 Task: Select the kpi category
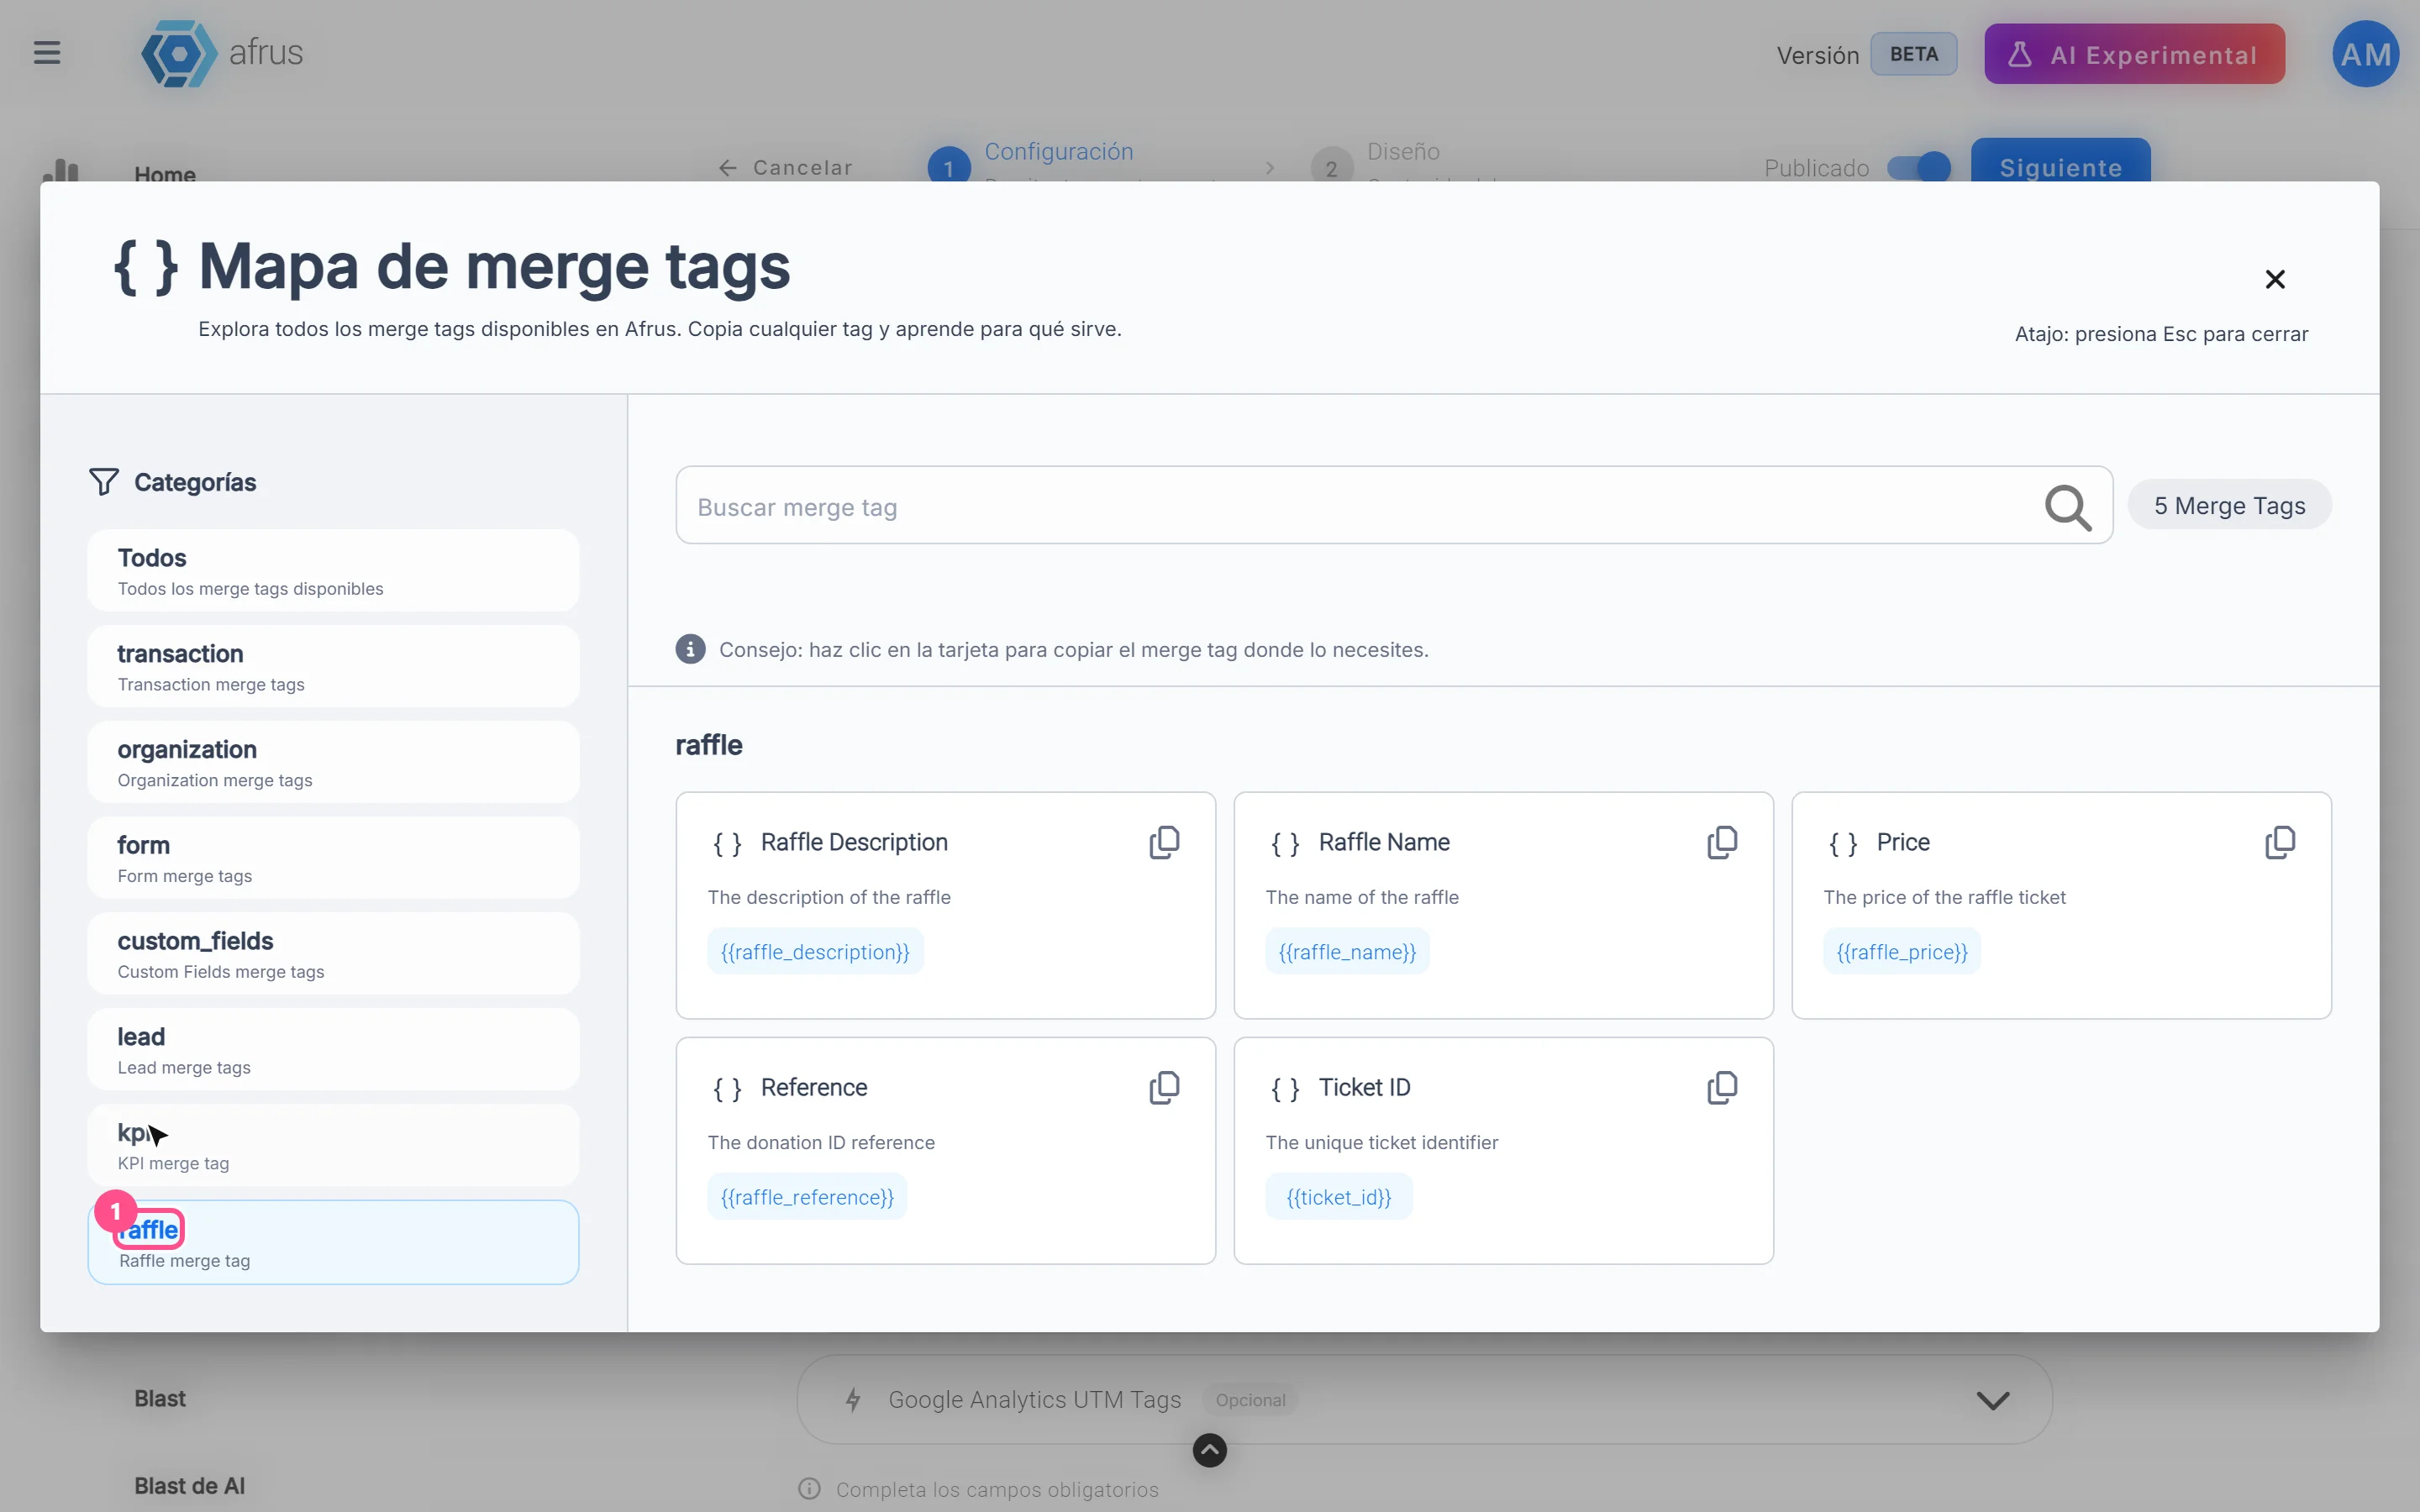click(333, 1146)
